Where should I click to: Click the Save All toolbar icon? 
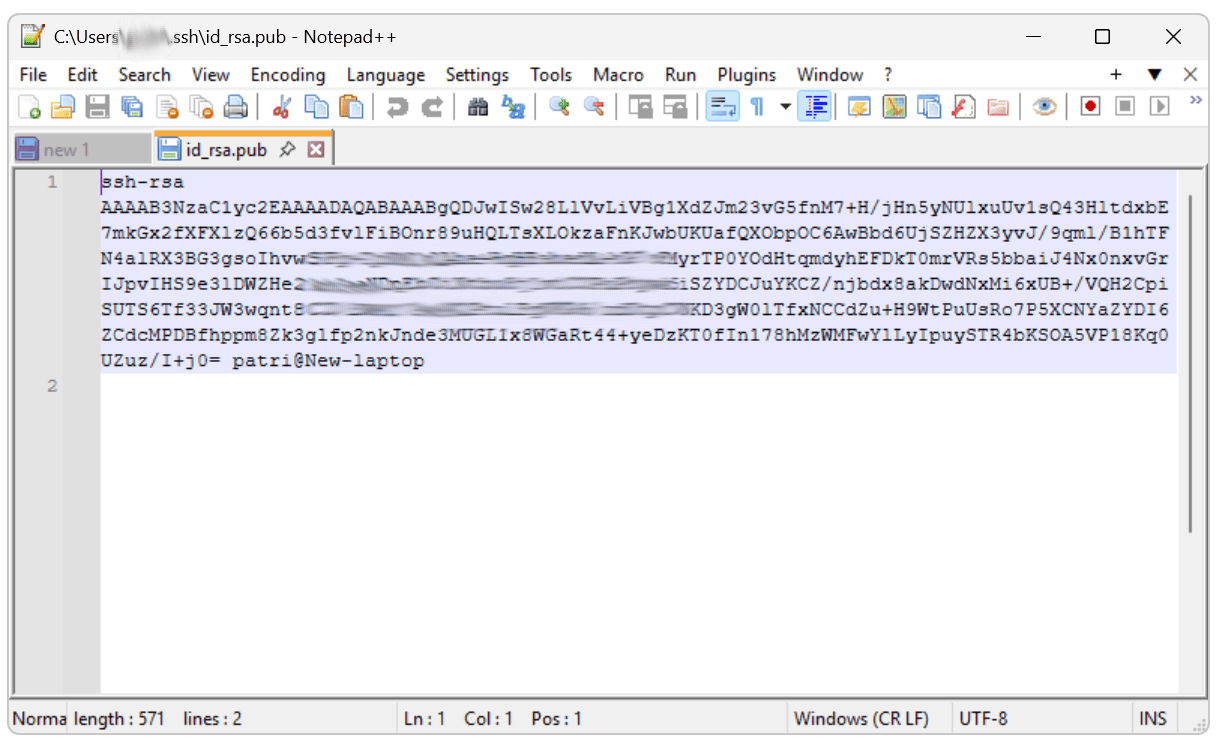coord(132,106)
